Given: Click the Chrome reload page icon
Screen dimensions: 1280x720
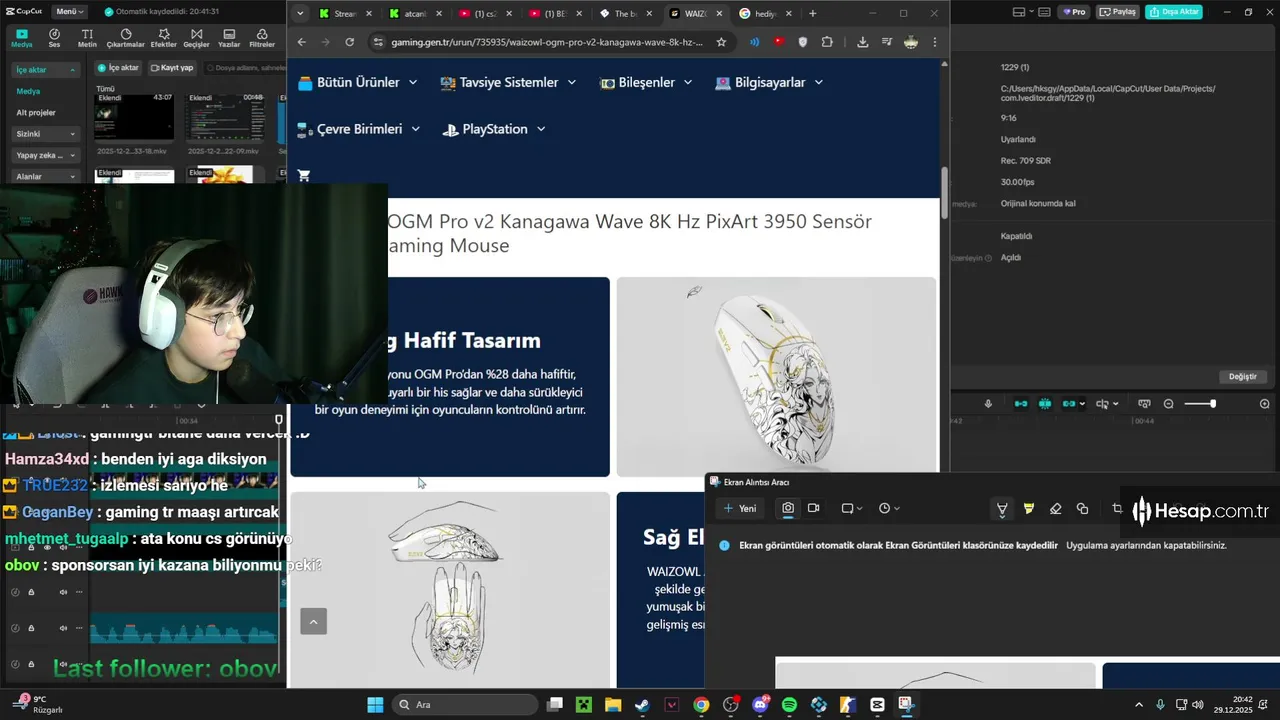Looking at the screenshot, I should pyautogui.click(x=349, y=42).
